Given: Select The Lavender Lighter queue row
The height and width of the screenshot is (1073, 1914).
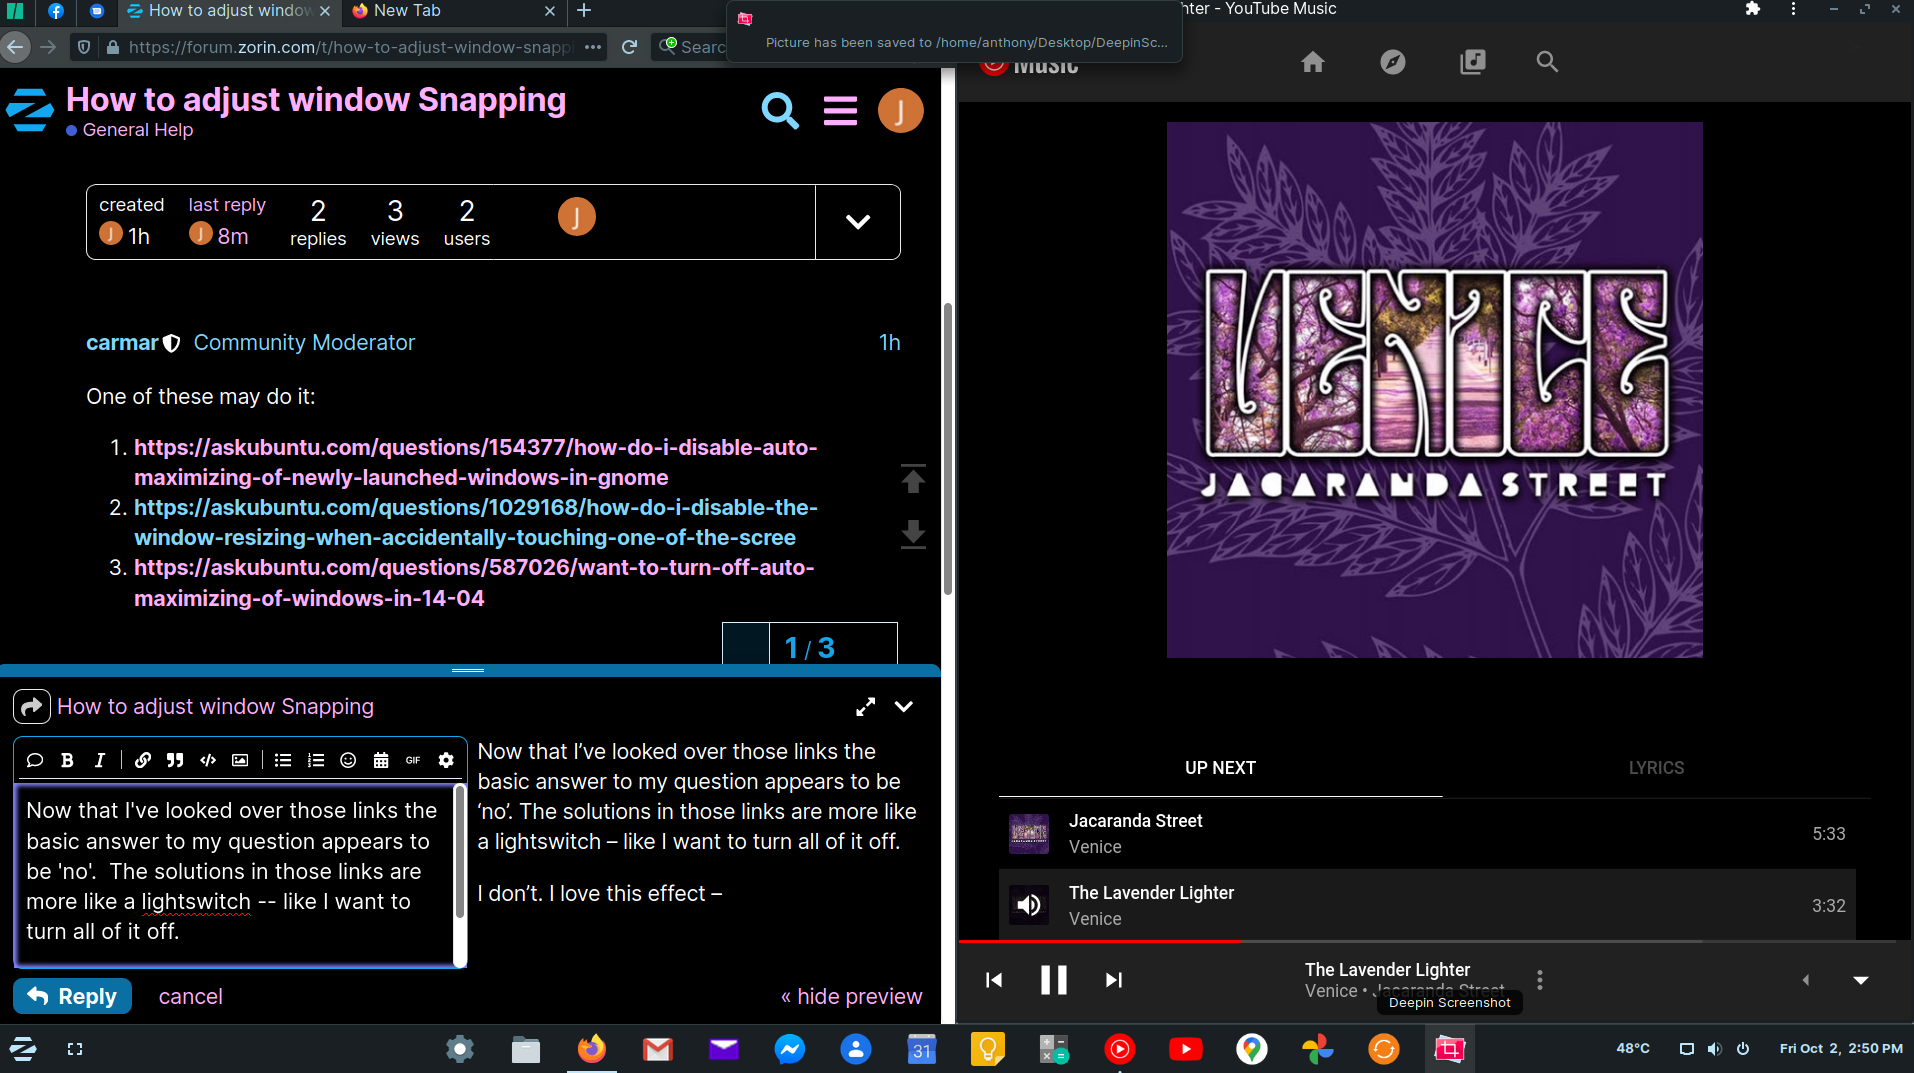Looking at the screenshot, I should 1428,906.
